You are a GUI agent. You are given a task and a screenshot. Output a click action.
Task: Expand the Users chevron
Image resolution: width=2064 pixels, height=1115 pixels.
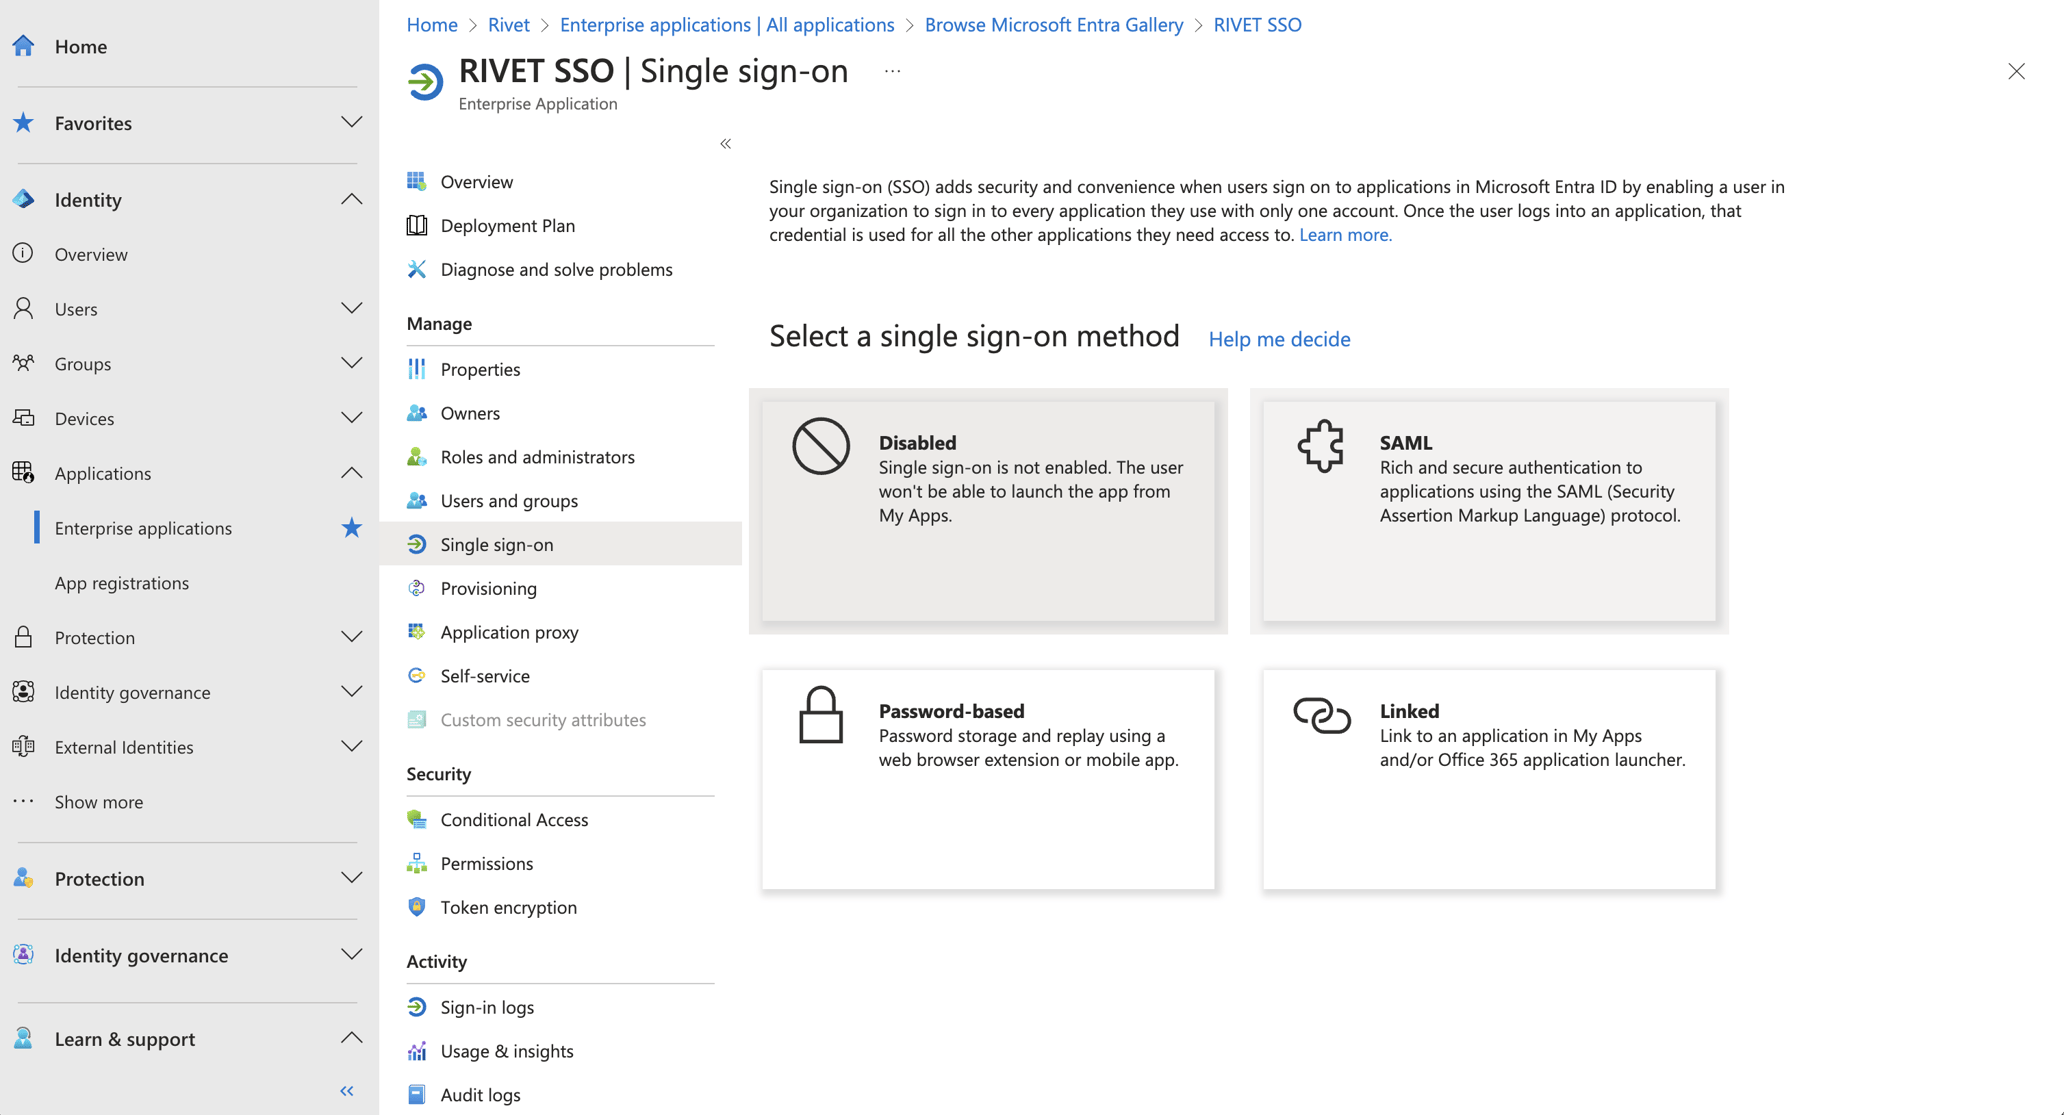click(351, 309)
